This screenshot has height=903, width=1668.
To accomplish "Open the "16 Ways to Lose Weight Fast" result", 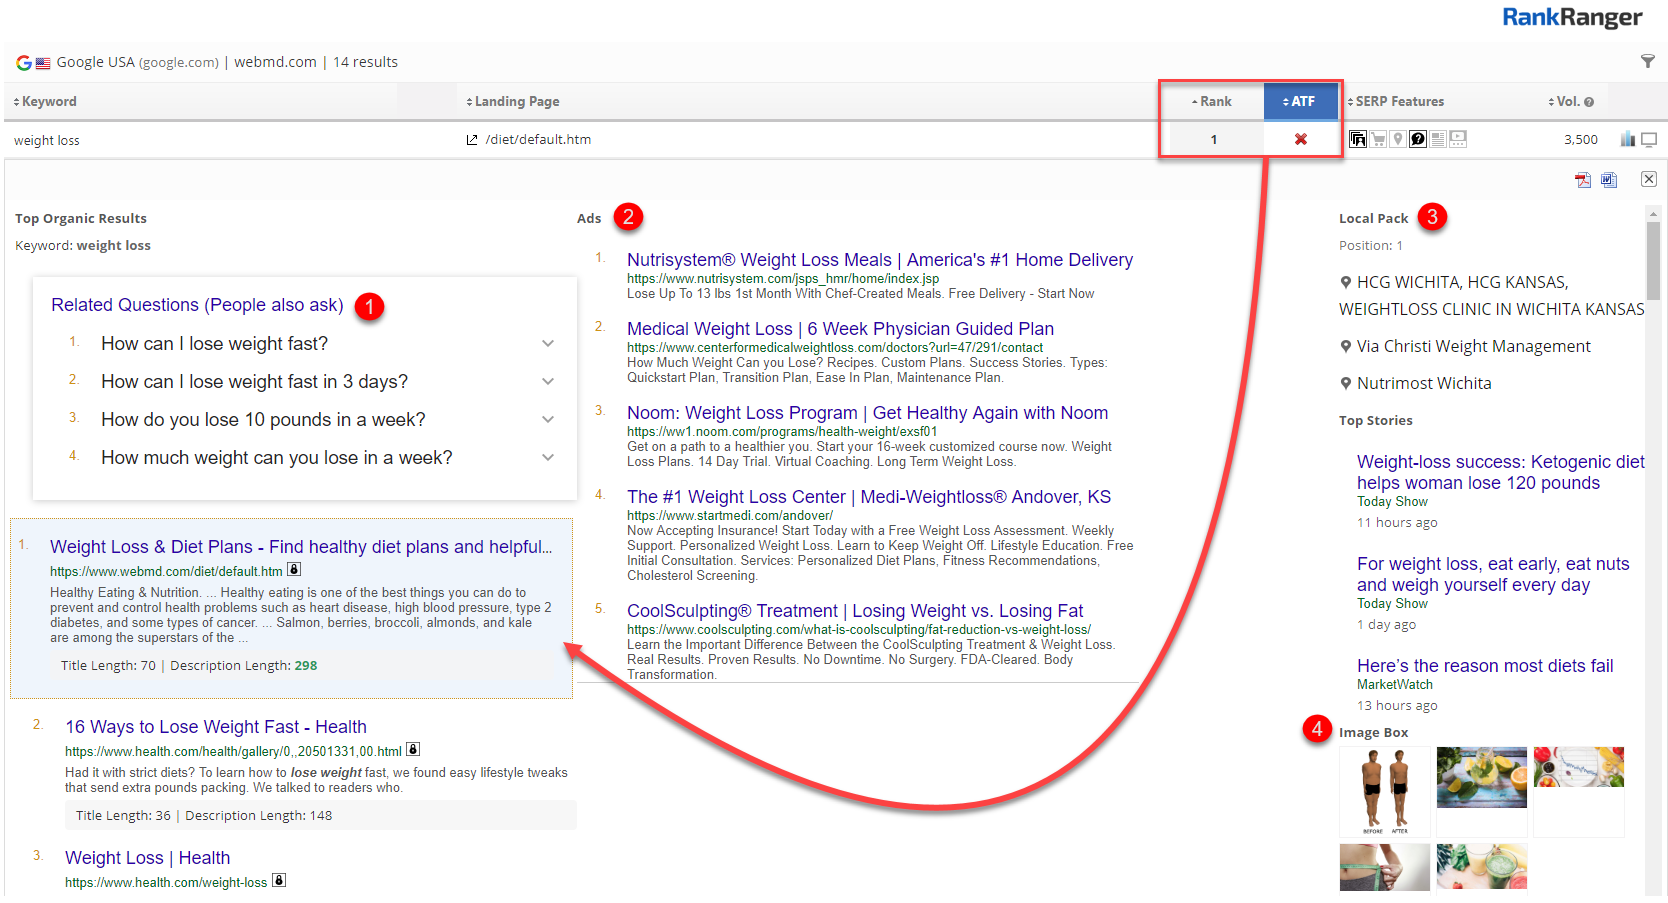I will 215,727.
